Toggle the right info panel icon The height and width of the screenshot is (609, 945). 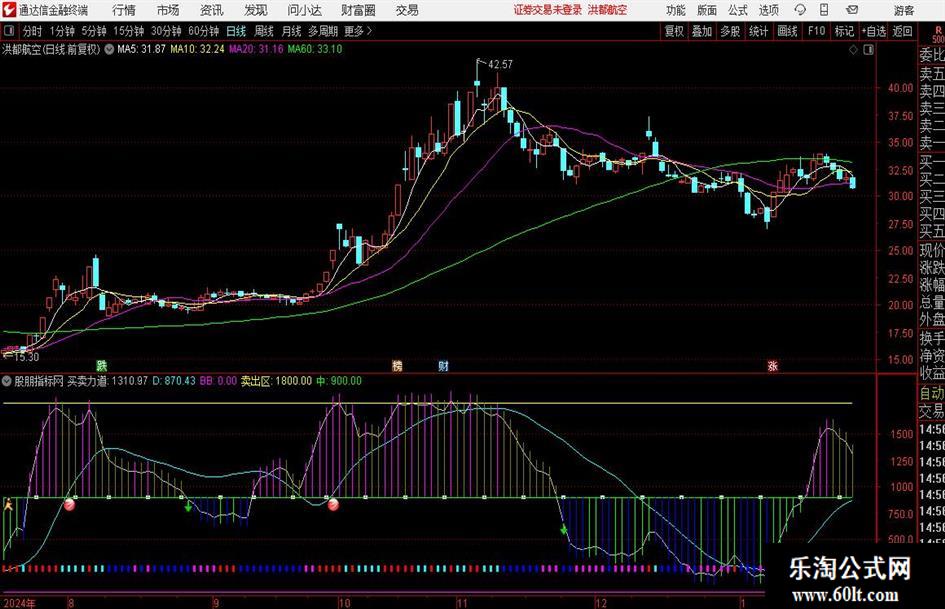coord(868,50)
